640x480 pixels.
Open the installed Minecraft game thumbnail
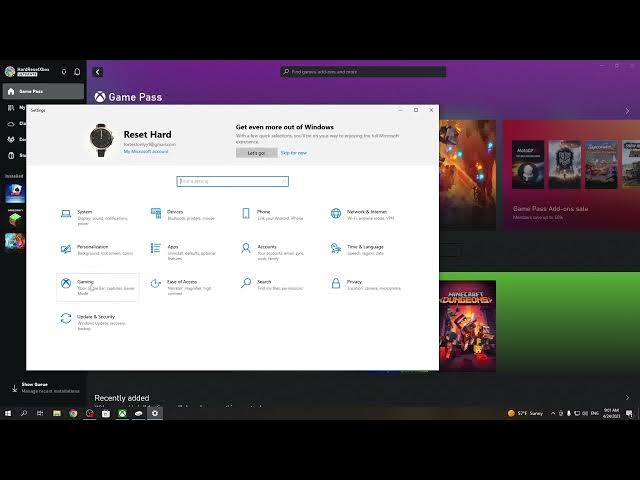click(x=15, y=220)
